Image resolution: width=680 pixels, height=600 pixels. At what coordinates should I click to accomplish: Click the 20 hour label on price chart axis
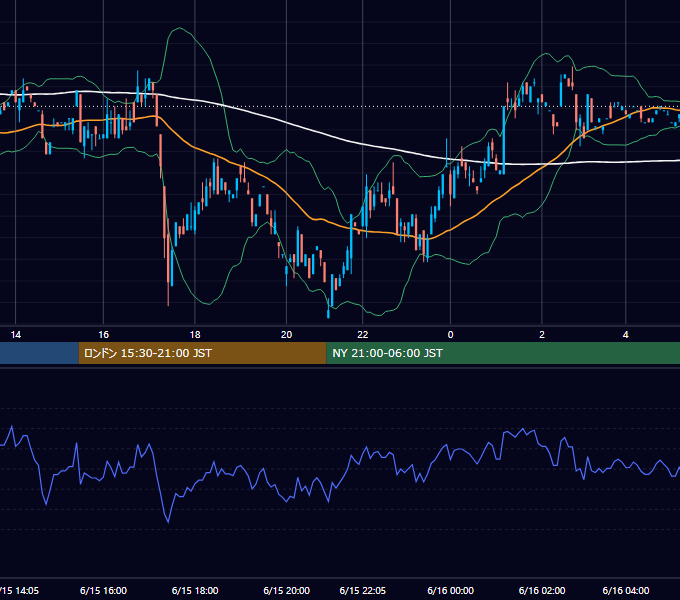point(286,335)
